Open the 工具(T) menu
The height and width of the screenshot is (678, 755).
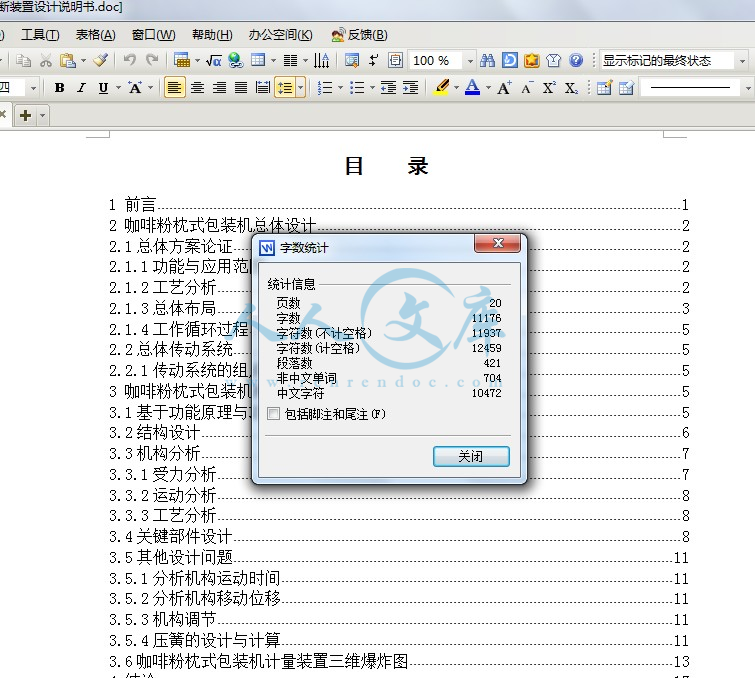pyautogui.click(x=40, y=35)
